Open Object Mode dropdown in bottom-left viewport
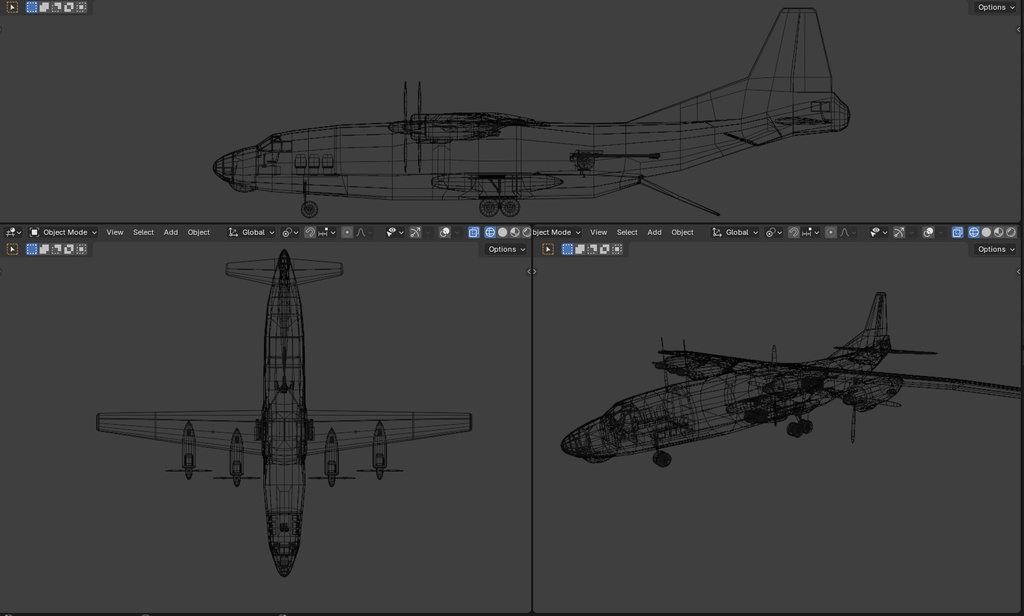This screenshot has height=616, width=1024. click(x=63, y=232)
